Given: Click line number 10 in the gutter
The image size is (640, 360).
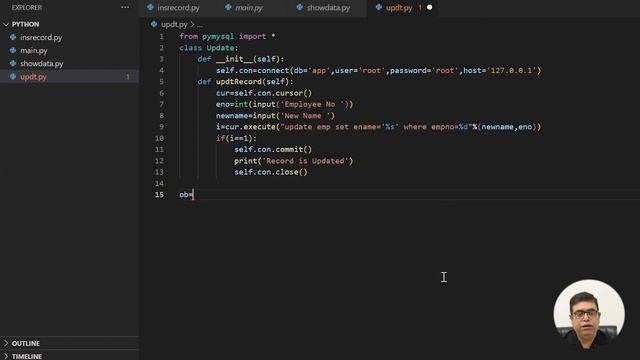Looking at the screenshot, I should coord(159,138).
